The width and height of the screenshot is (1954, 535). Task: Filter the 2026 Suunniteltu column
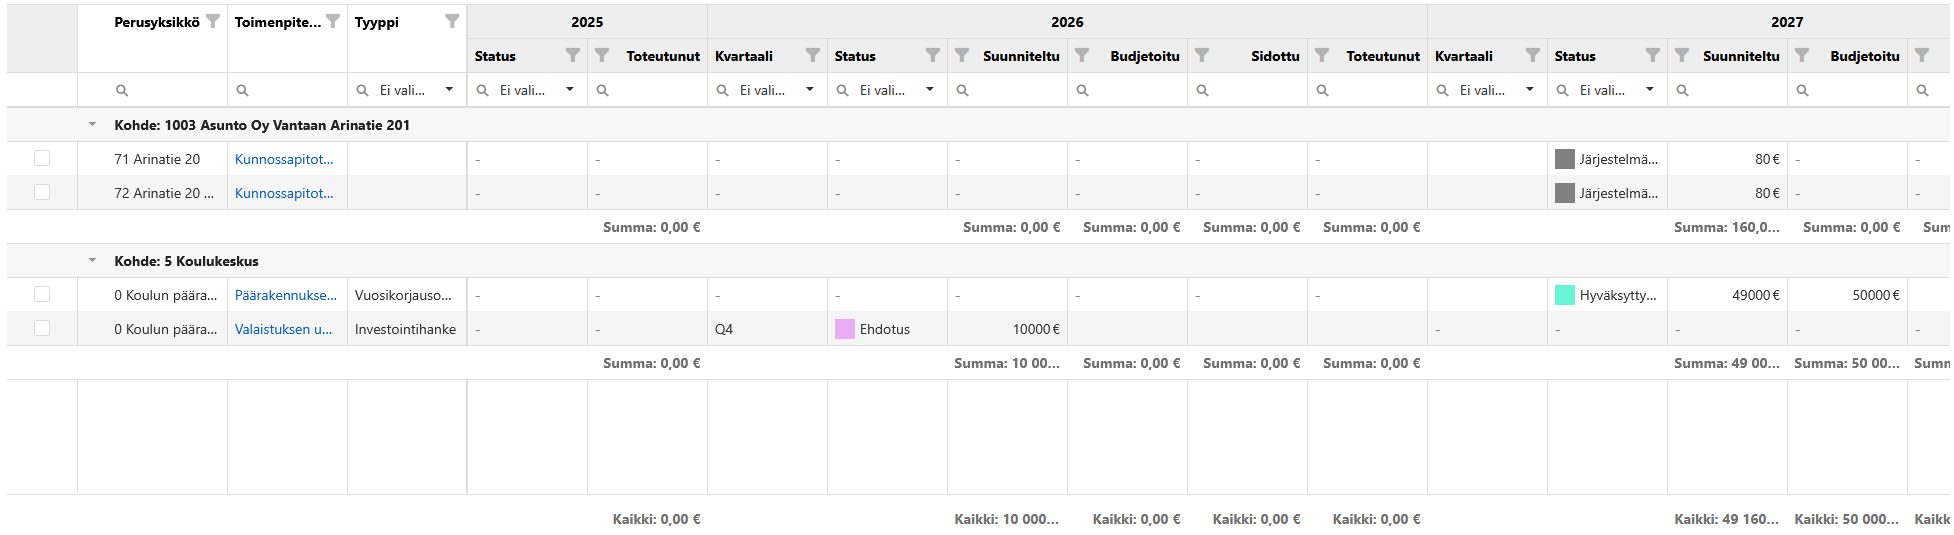point(962,55)
